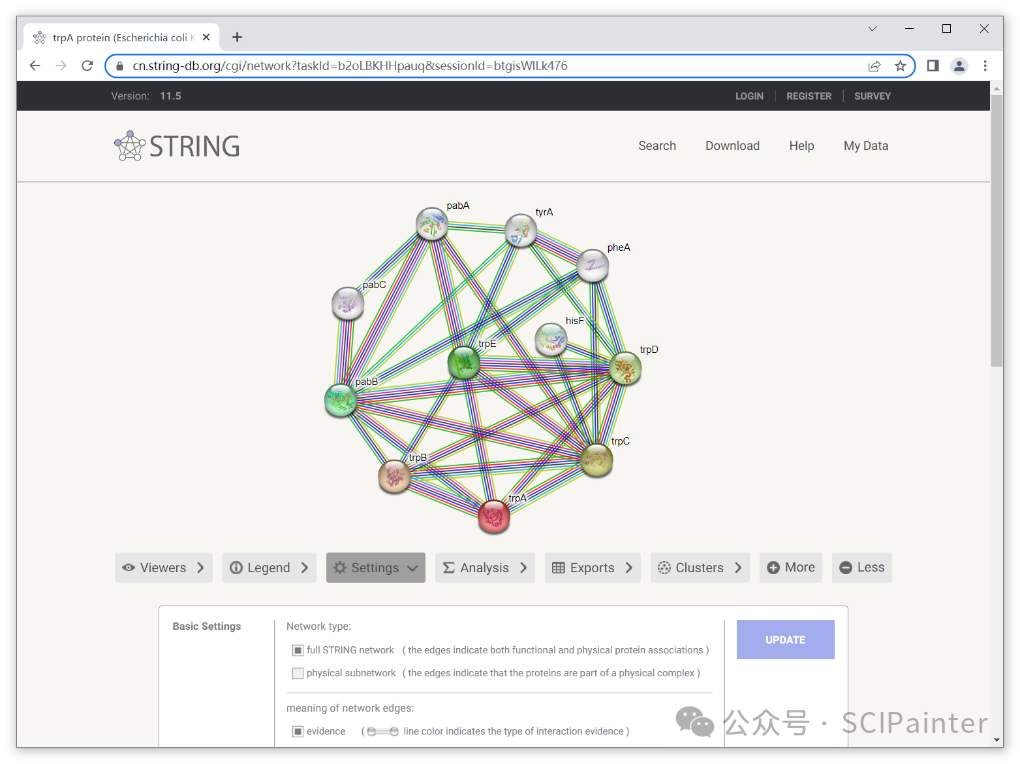Toggle the evidence edge meaning option

(x=298, y=732)
